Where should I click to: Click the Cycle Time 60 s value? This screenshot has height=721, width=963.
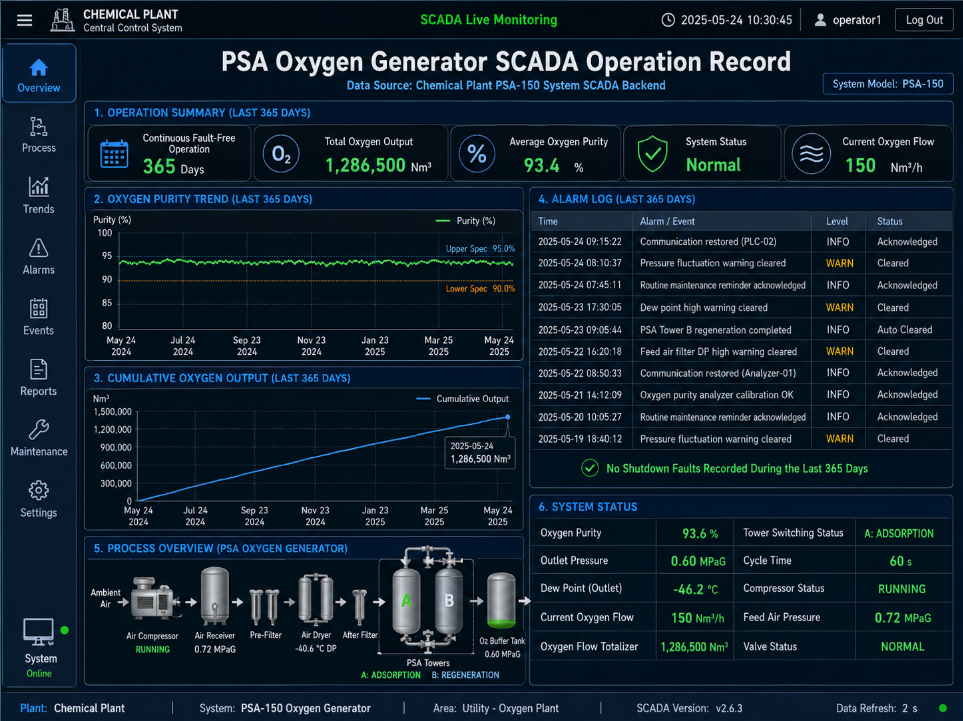click(x=900, y=561)
